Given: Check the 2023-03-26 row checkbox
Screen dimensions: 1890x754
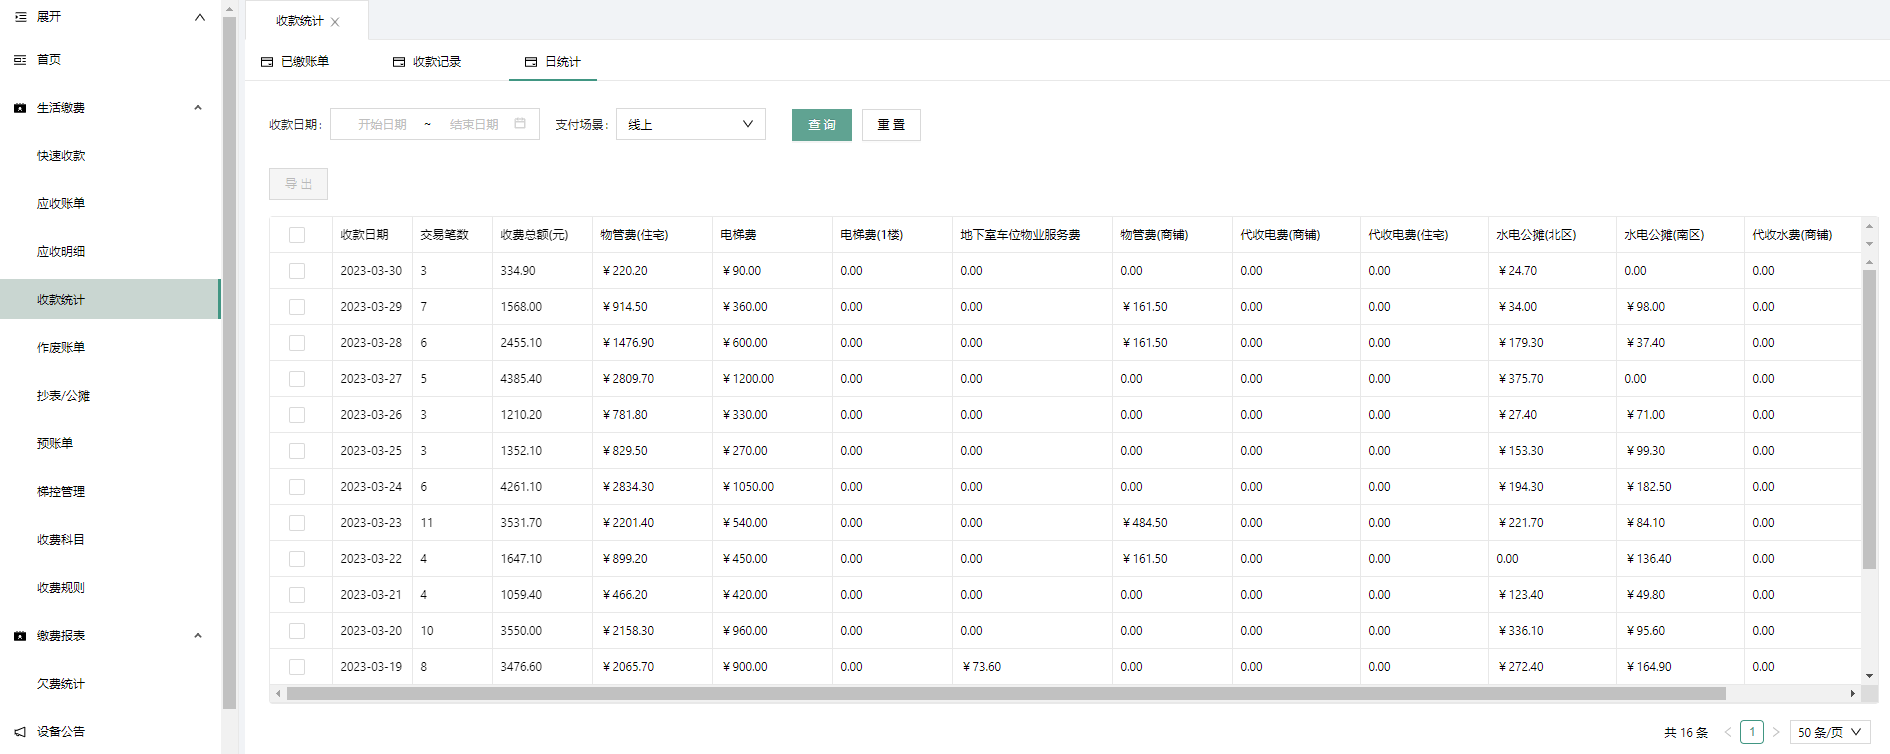Looking at the screenshot, I should pyautogui.click(x=297, y=415).
